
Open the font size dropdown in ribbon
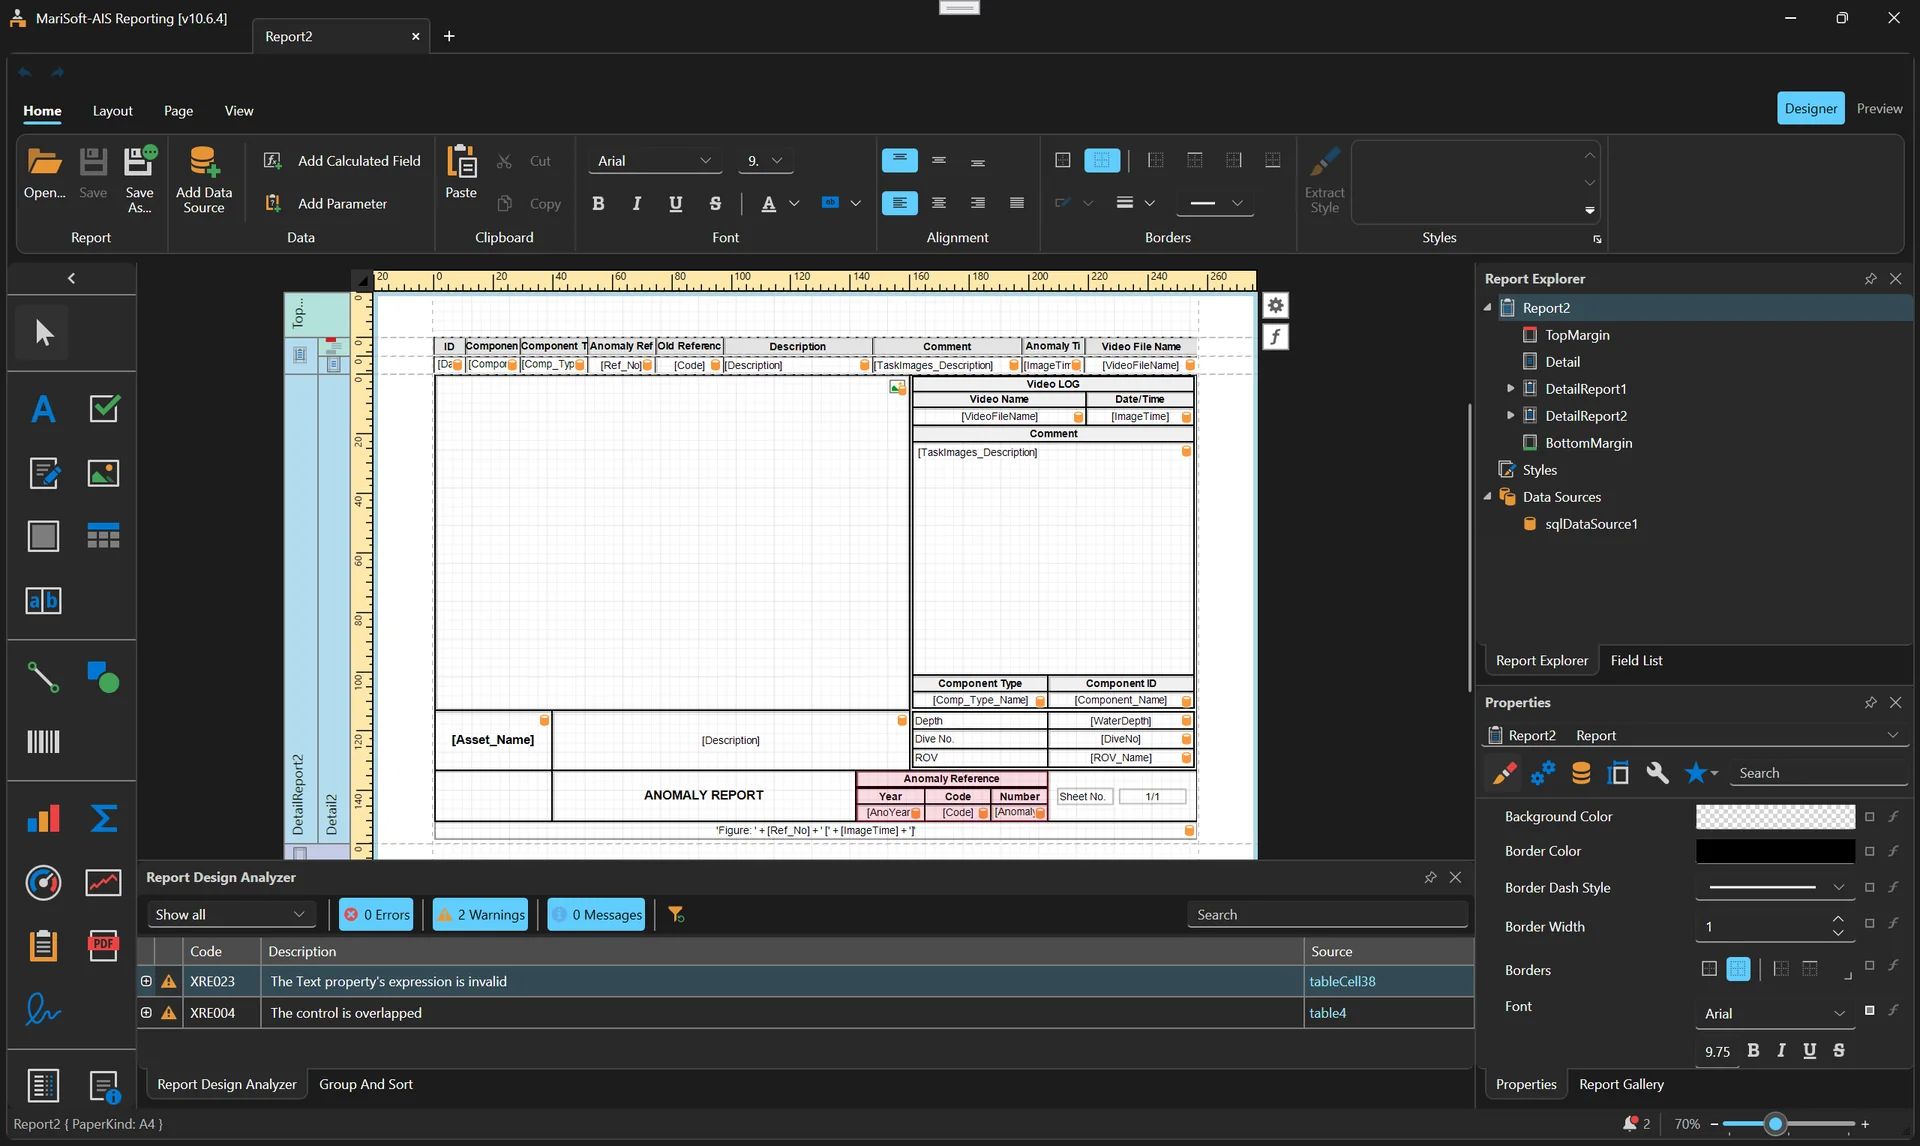pyautogui.click(x=777, y=160)
